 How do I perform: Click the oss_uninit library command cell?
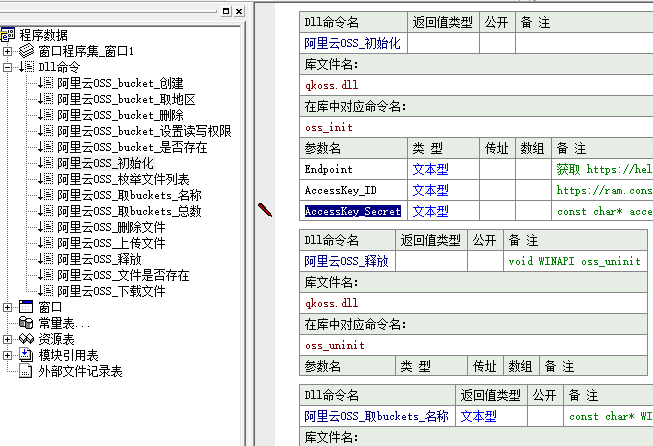tap(473, 345)
